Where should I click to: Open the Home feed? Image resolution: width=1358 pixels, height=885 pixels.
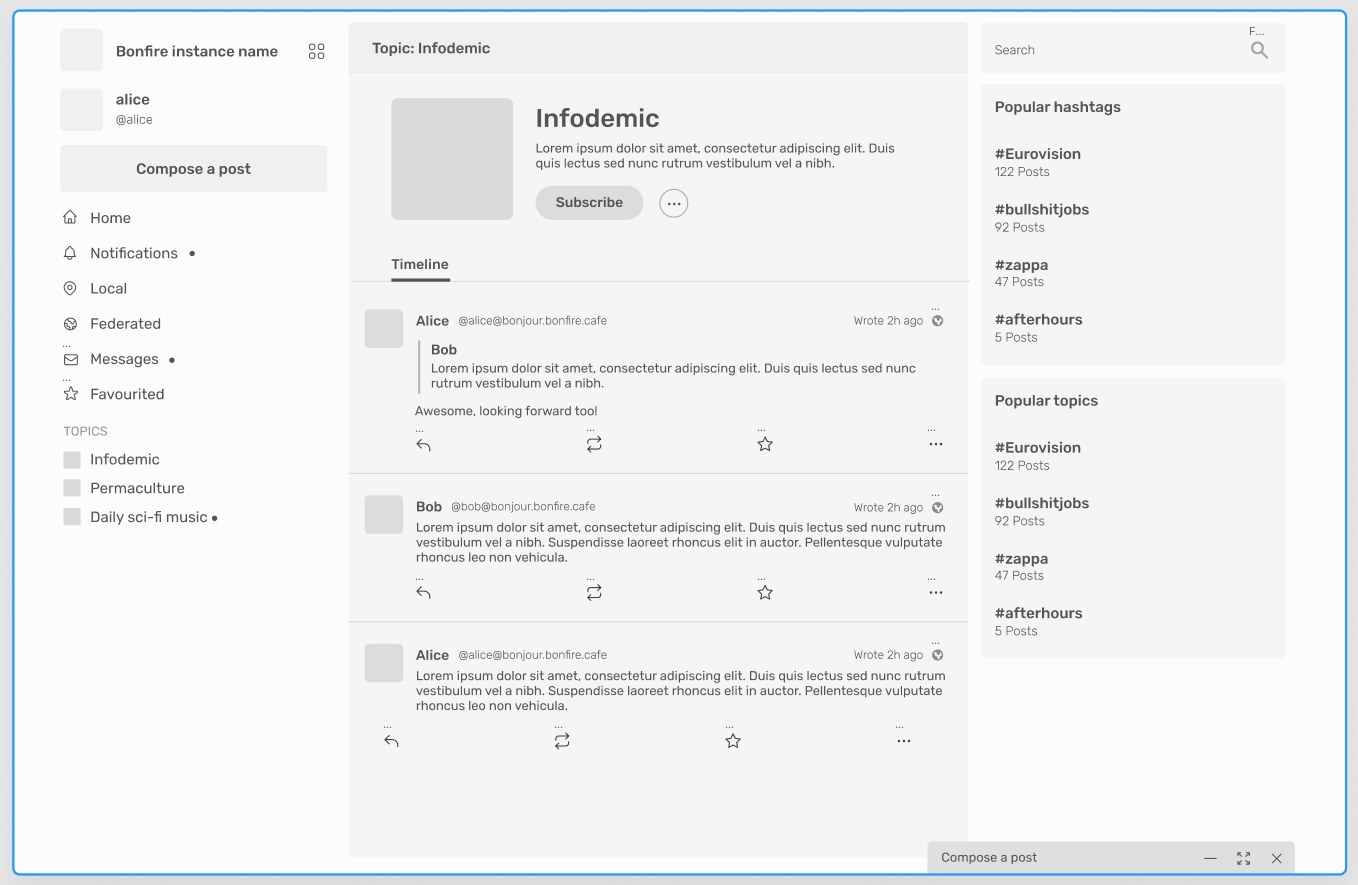tap(110, 217)
